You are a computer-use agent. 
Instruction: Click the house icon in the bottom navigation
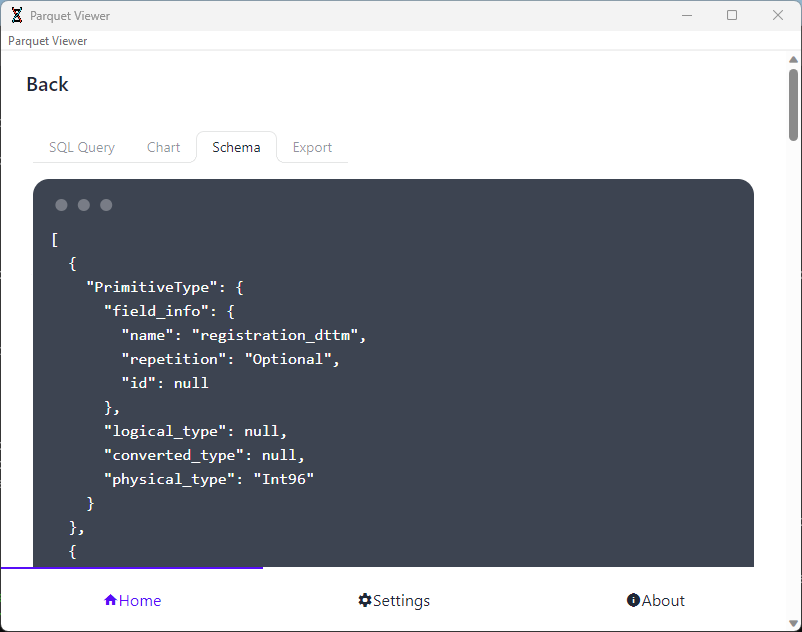tap(111, 600)
